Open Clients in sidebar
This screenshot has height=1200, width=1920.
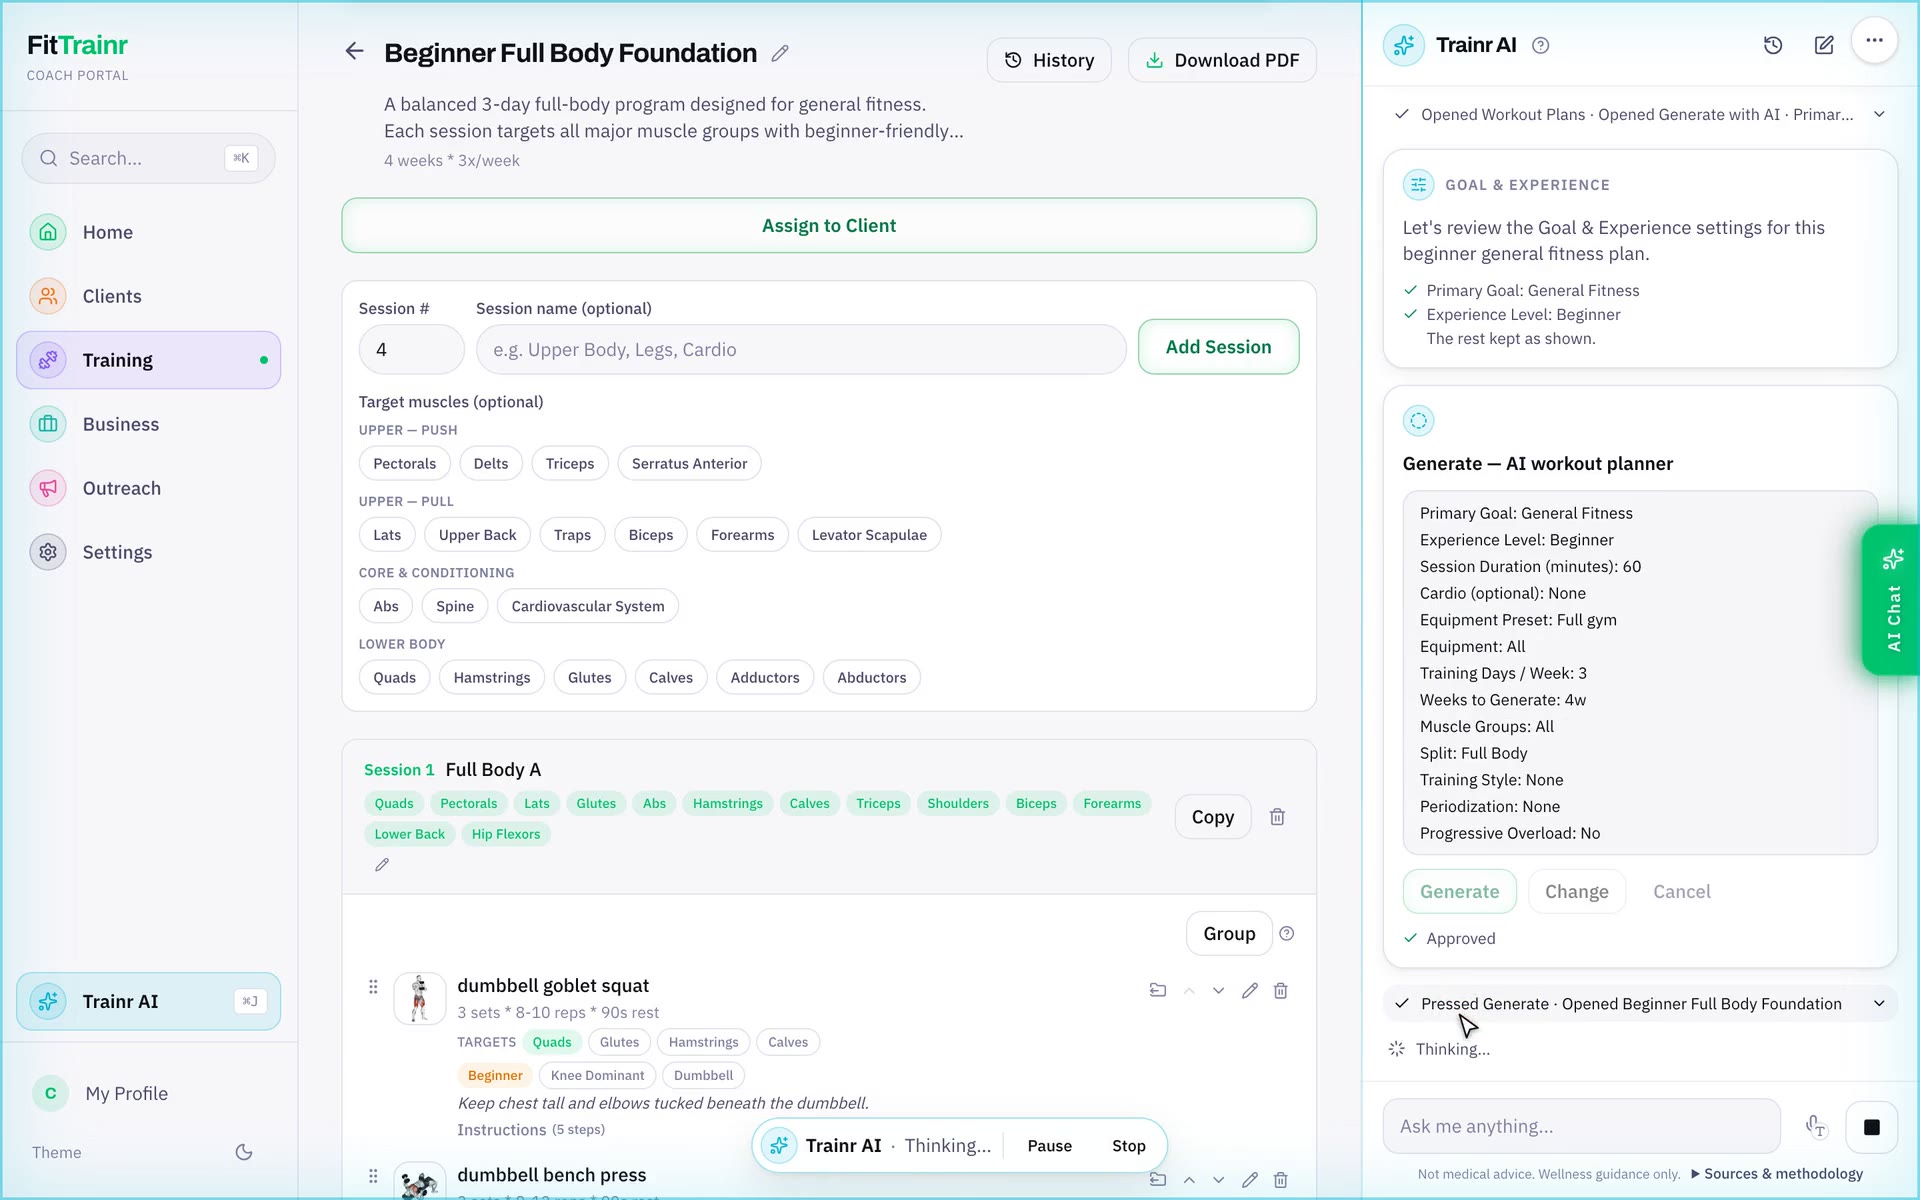pyautogui.click(x=149, y=296)
